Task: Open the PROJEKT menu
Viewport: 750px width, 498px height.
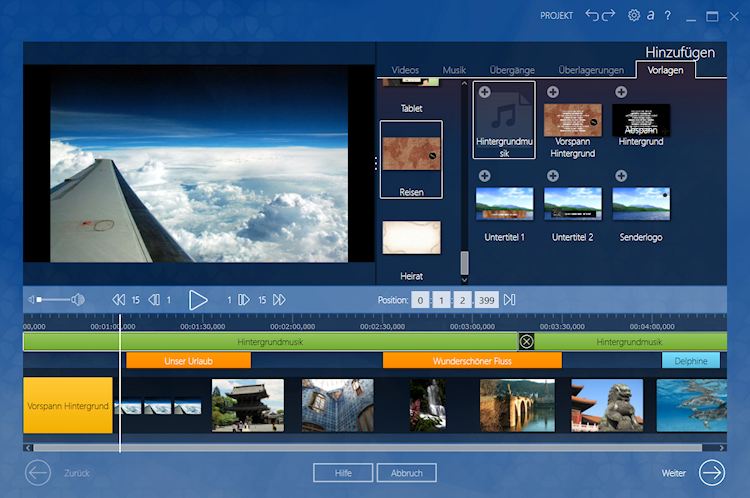Action: click(x=557, y=16)
